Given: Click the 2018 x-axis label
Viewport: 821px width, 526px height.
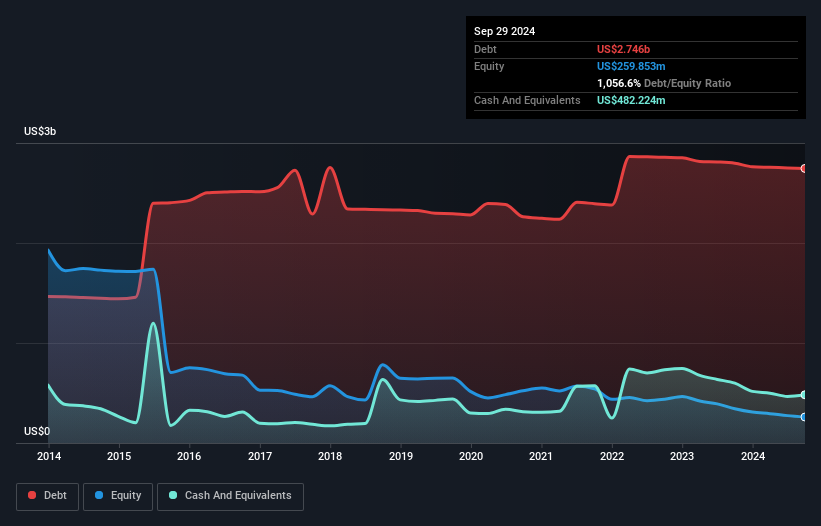Looking at the screenshot, I should tap(330, 456).
